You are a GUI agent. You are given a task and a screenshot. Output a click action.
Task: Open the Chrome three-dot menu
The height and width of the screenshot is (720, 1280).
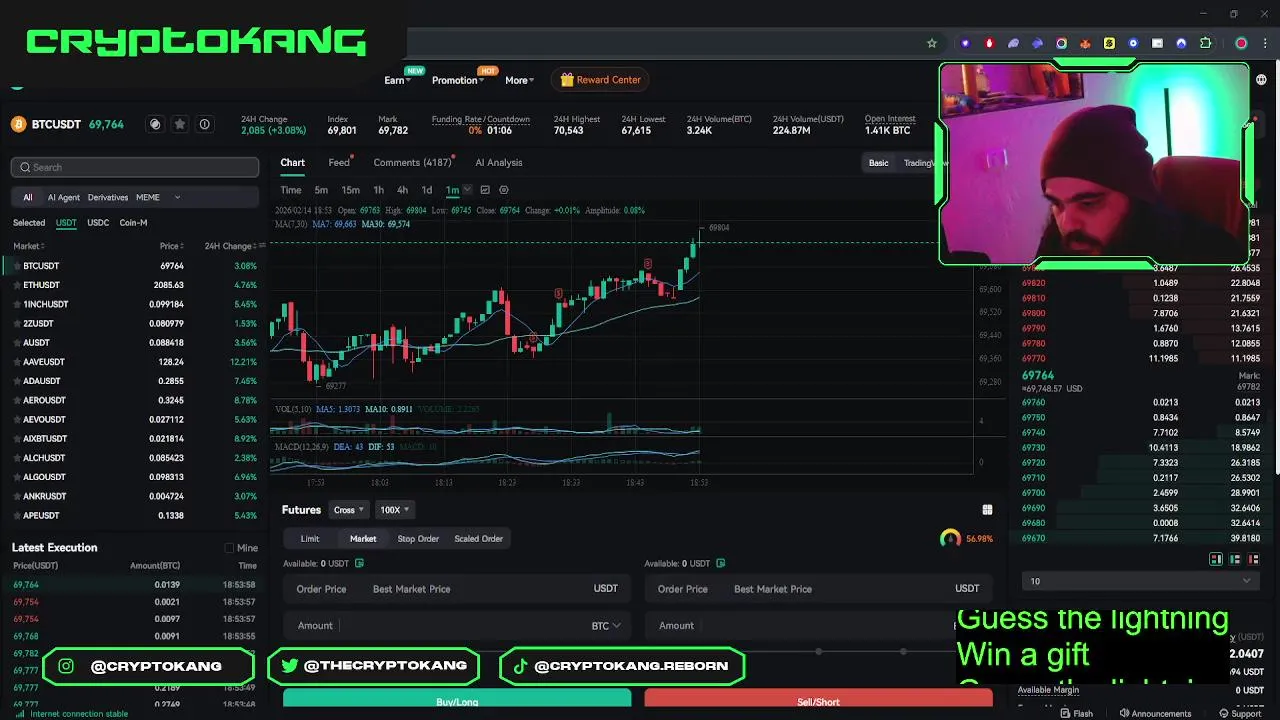pos(1265,43)
